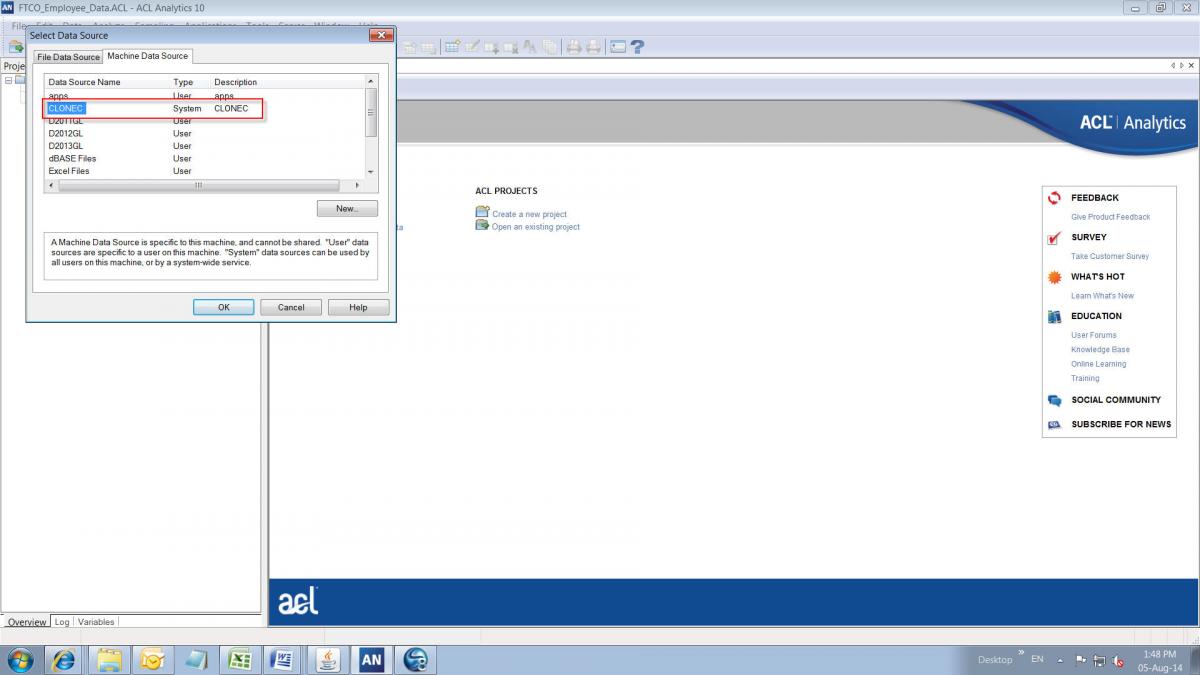Click OK in Select Data Source dialog
This screenshot has height=675, width=1200.
(x=223, y=307)
